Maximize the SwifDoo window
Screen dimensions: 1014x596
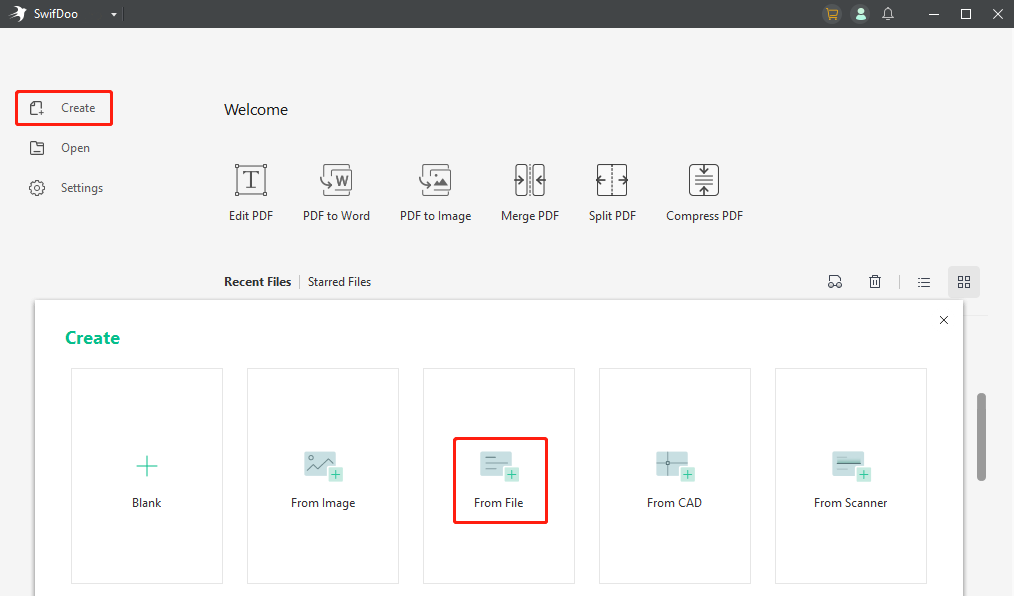965,14
